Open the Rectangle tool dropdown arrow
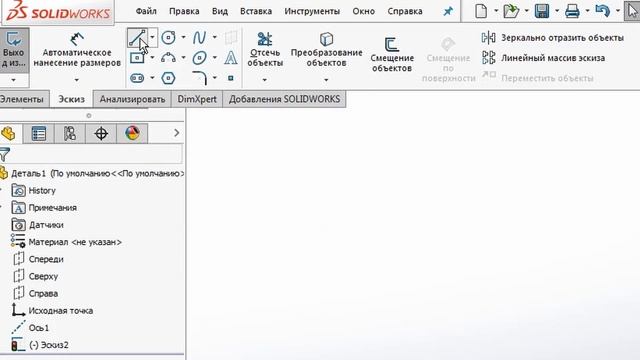This screenshot has width=640, height=360. (152, 58)
